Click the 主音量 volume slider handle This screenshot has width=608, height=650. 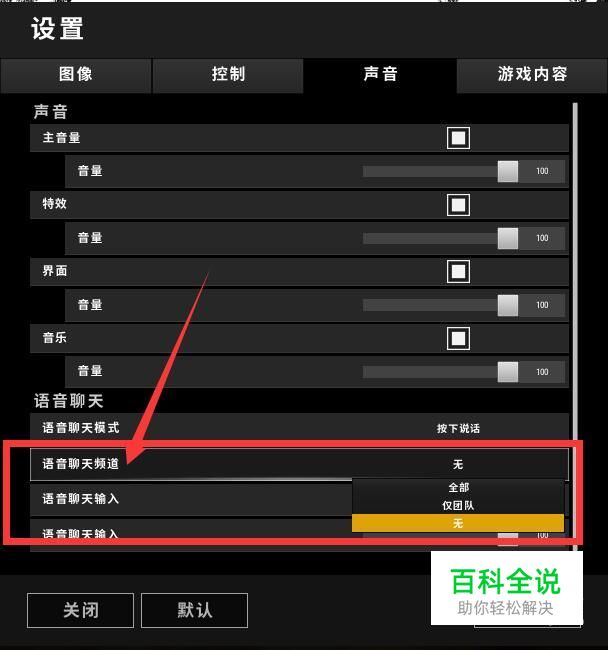click(x=508, y=171)
